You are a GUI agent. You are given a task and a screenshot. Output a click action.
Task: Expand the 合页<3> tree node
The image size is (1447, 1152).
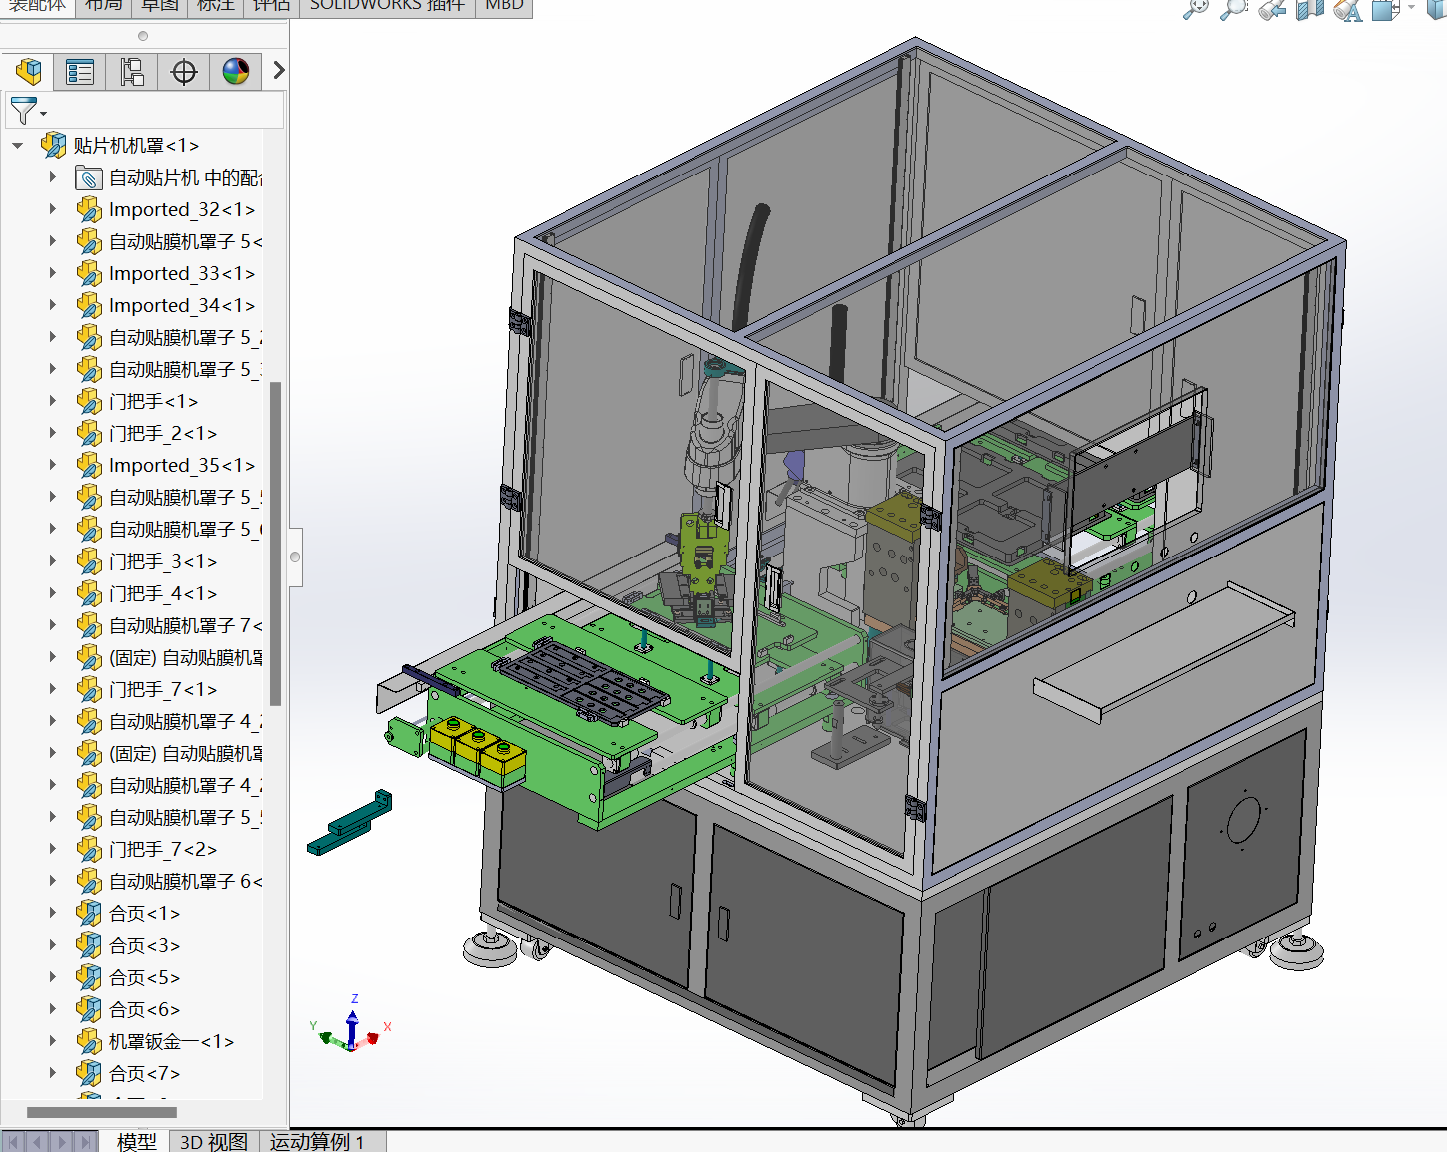click(x=53, y=945)
